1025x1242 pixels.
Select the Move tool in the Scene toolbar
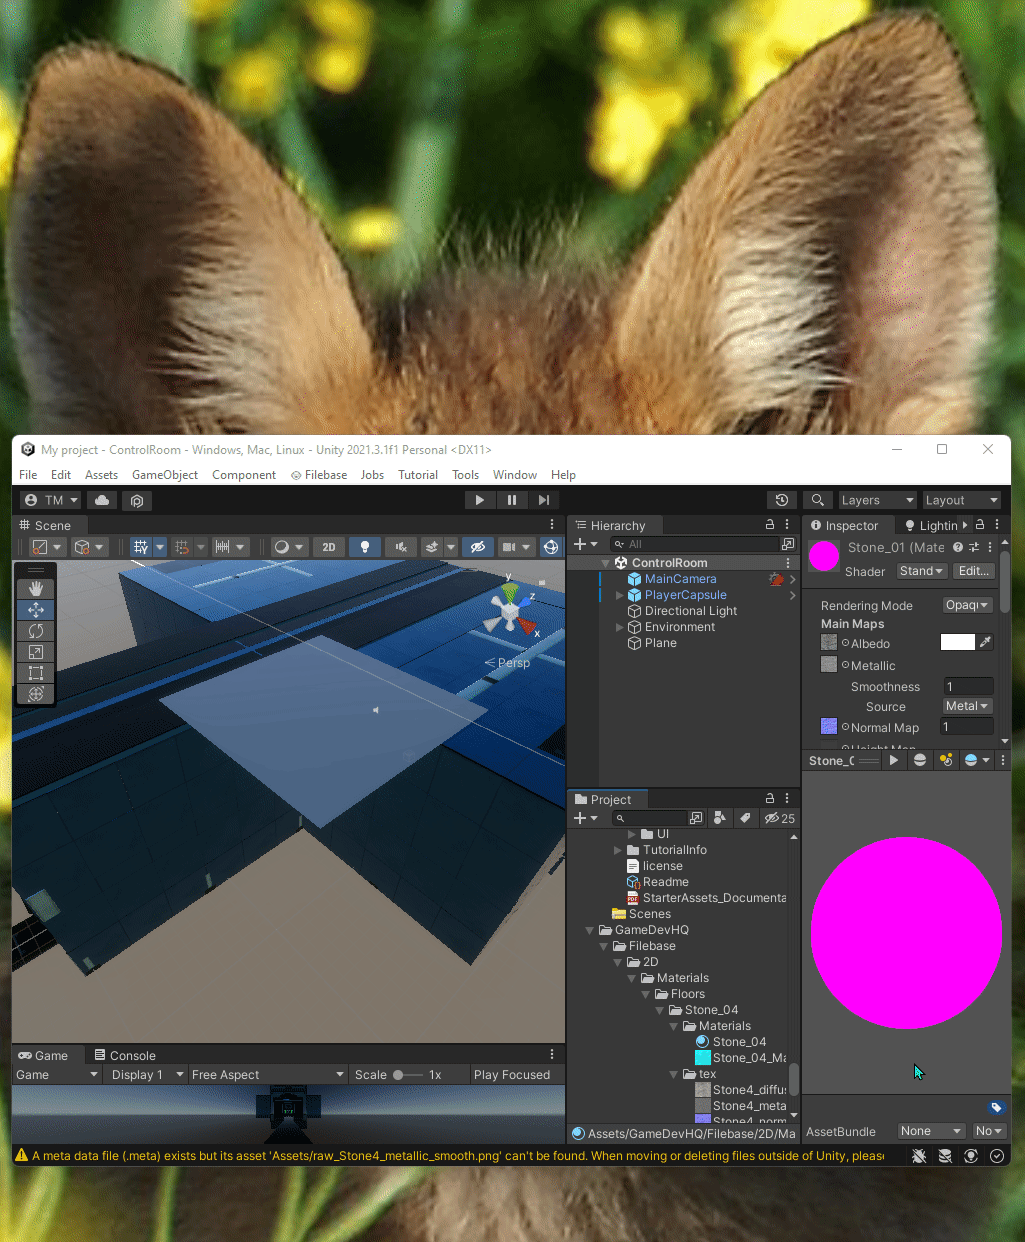(x=36, y=610)
